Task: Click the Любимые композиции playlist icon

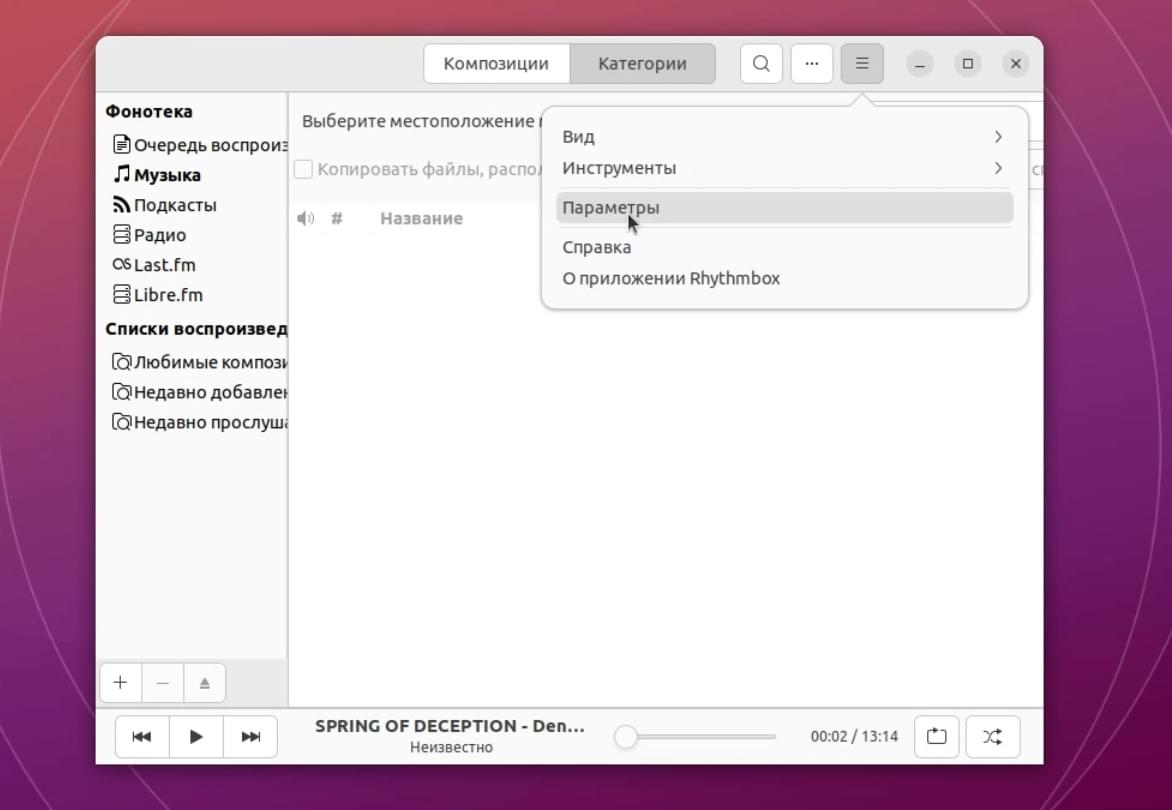Action: point(121,362)
